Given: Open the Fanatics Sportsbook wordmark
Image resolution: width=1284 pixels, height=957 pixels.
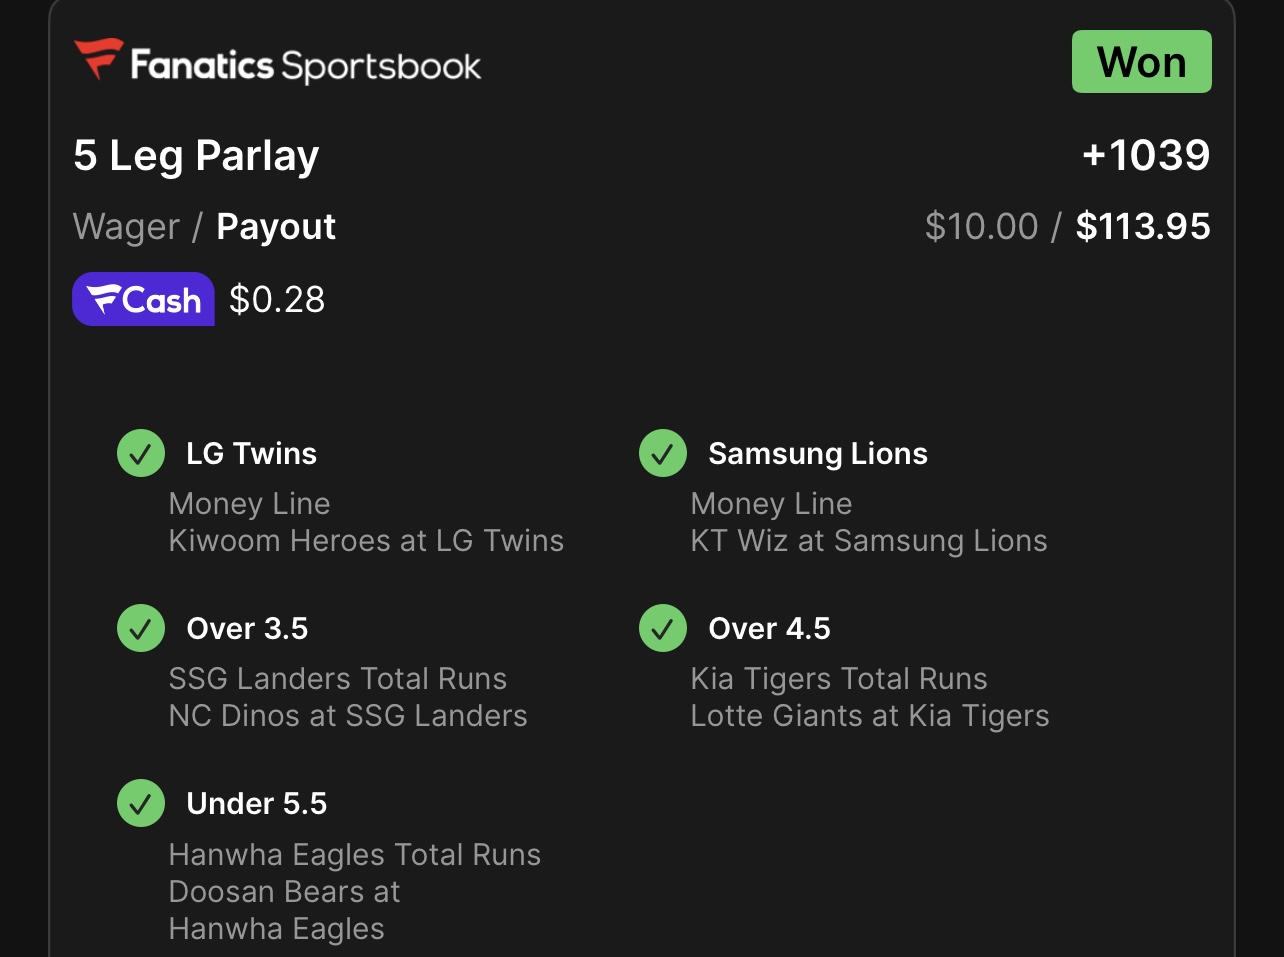Looking at the screenshot, I should 305,66.
